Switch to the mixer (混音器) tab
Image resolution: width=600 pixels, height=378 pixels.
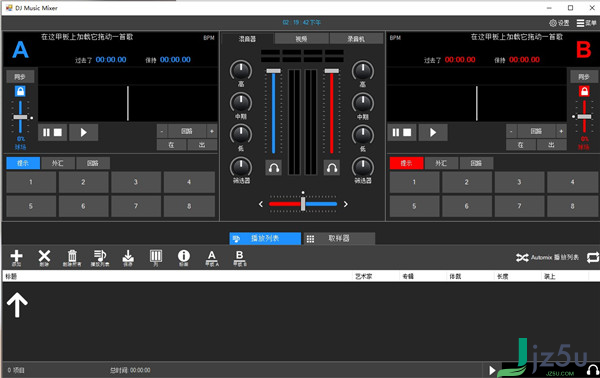[x=247, y=39]
